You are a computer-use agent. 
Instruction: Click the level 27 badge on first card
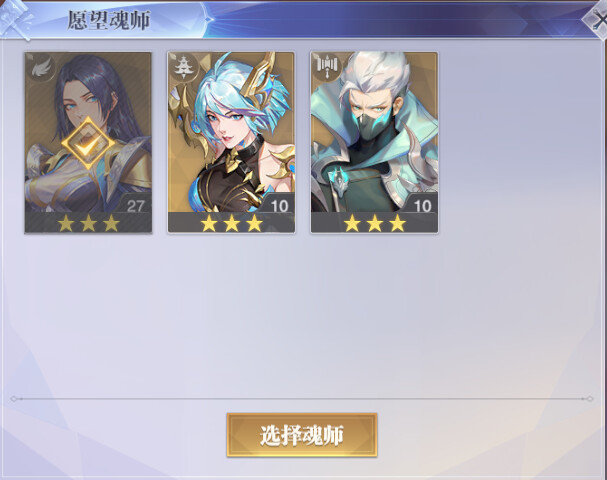coord(135,206)
